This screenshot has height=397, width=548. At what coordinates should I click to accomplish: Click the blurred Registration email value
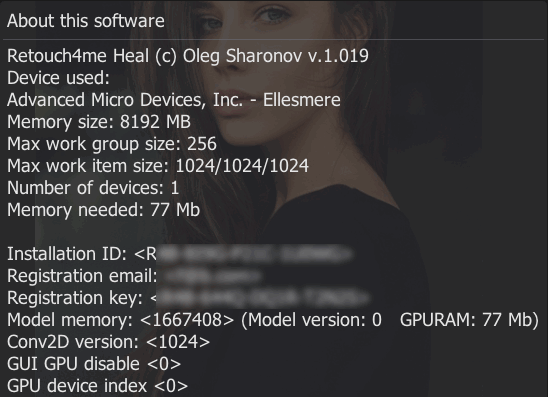point(212,276)
